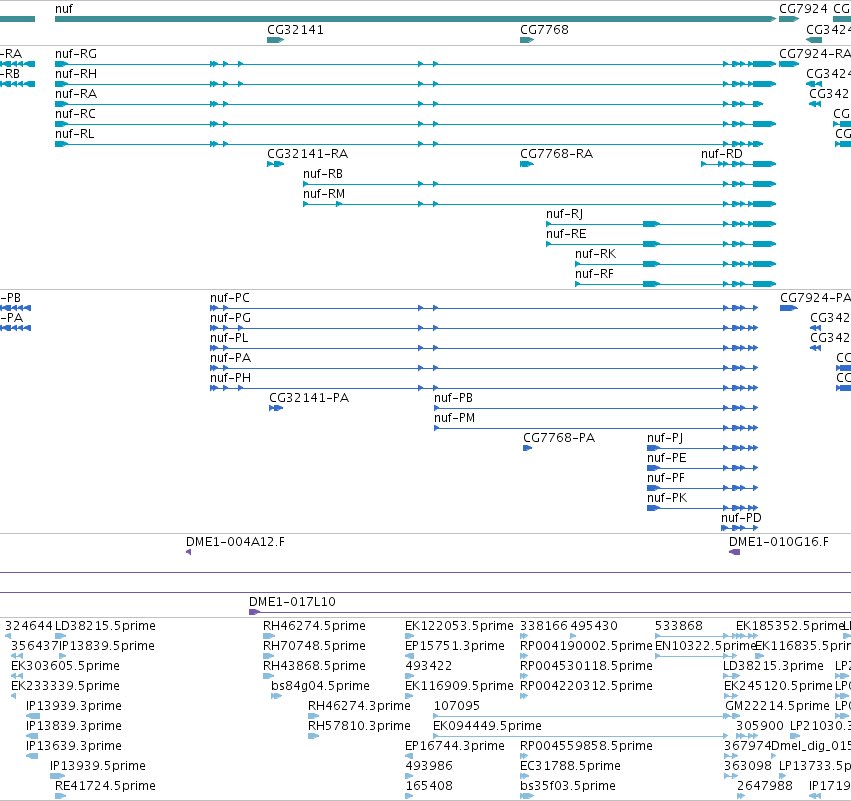Open the CG7924-PA protein label
851x801 pixels.
[x=816, y=298]
